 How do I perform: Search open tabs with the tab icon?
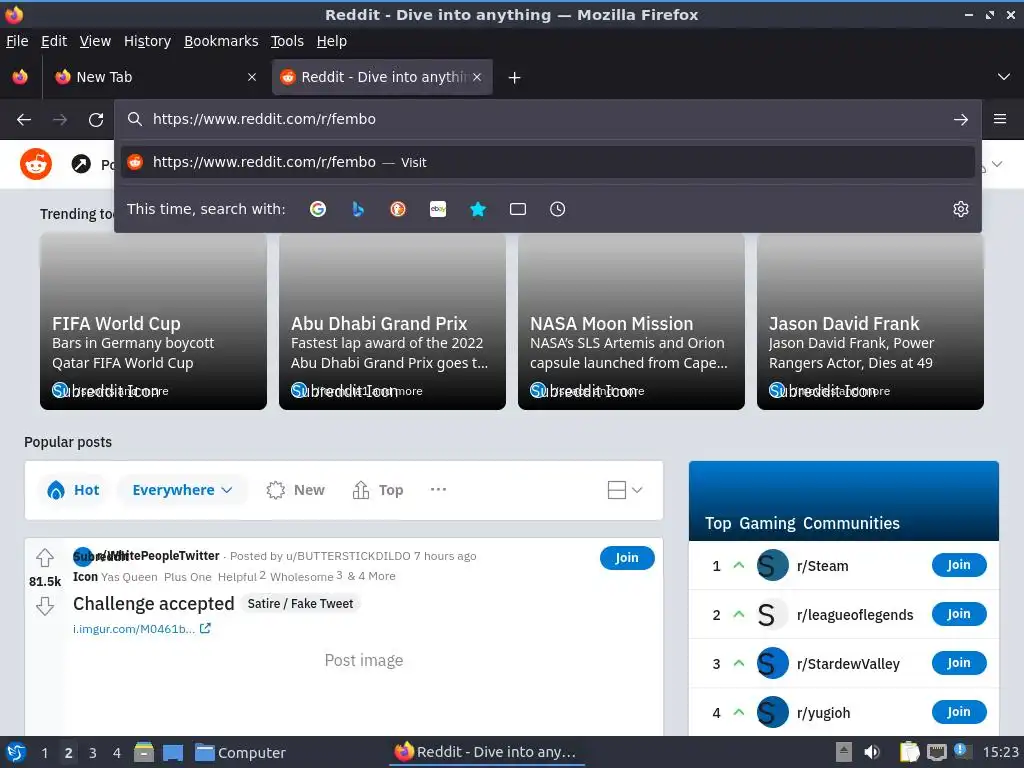518,209
